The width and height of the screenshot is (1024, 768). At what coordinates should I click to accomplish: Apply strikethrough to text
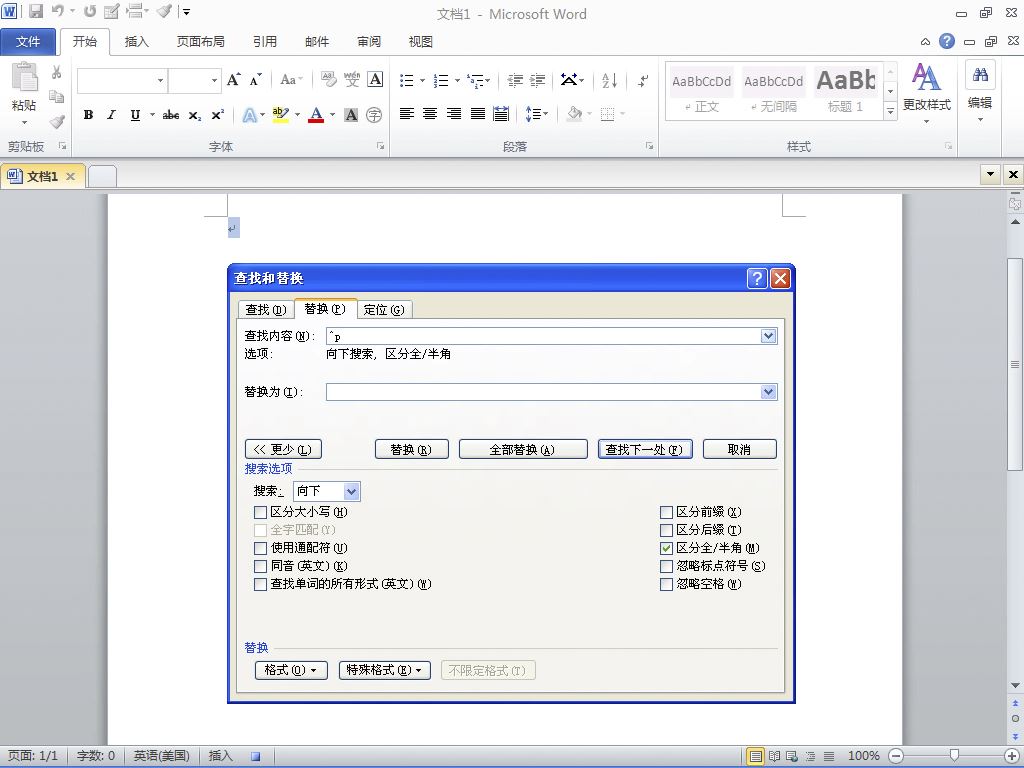click(x=170, y=115)
